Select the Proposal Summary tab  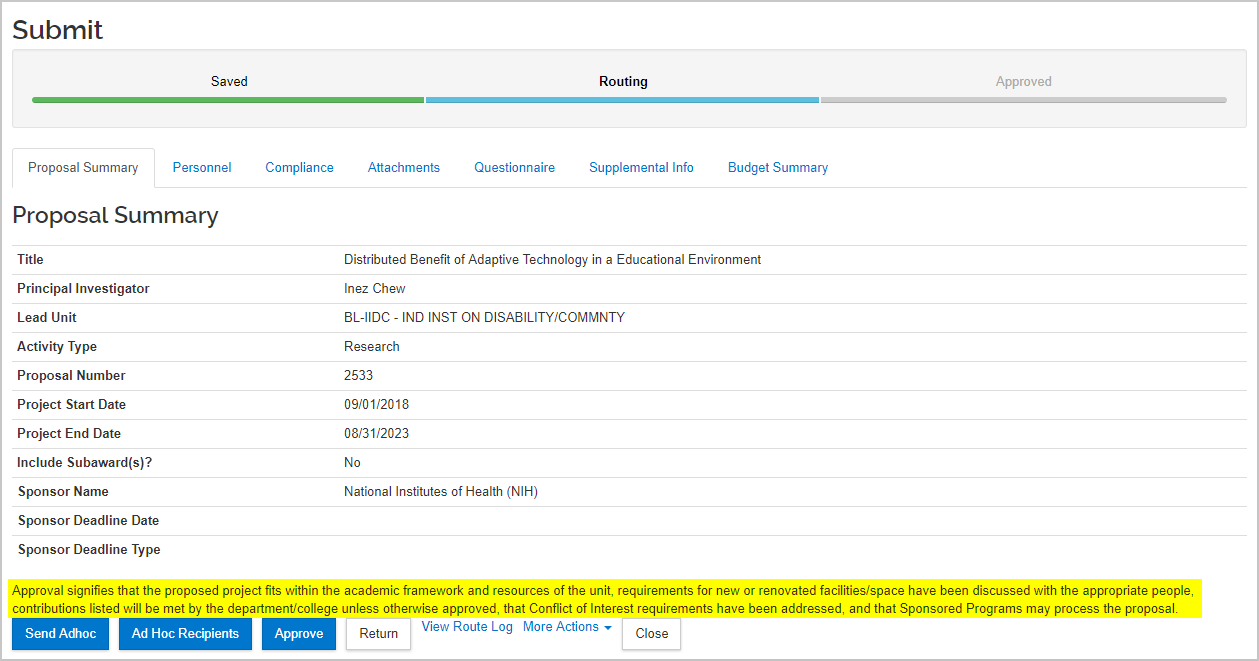point(83,167)
